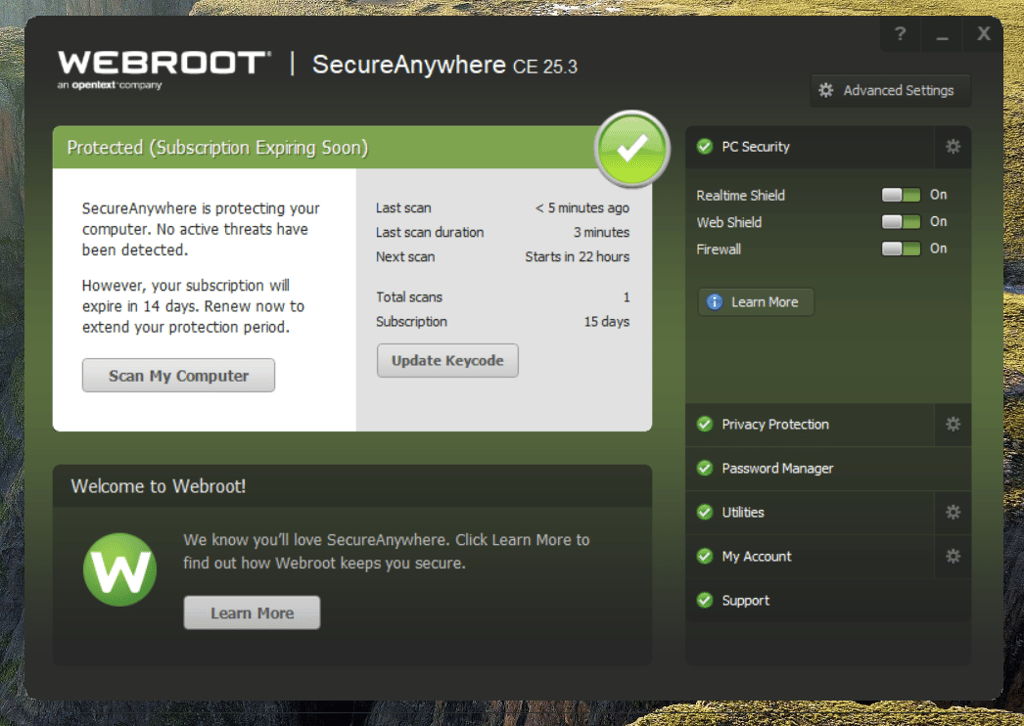
Task: Open the Privacy Protection gear settings
Action: tap(953, 424)
